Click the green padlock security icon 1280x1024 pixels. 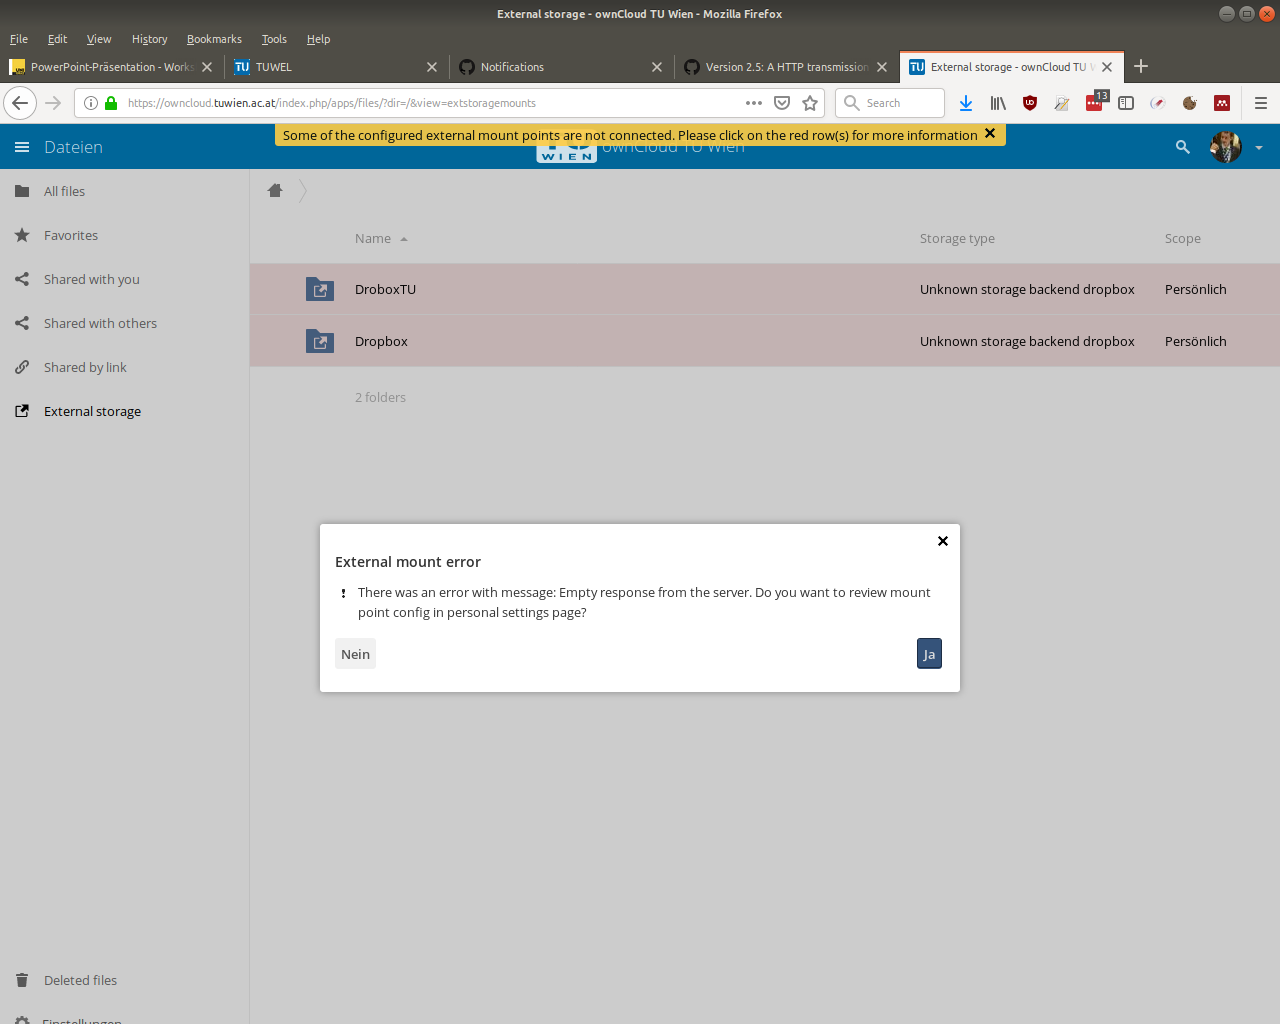[x=111, y=103]
